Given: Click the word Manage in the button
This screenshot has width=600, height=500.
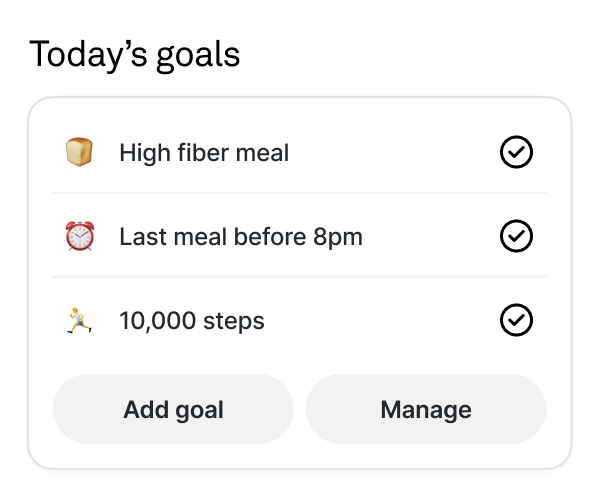Looking at the screenshot, I should [426, 410].
